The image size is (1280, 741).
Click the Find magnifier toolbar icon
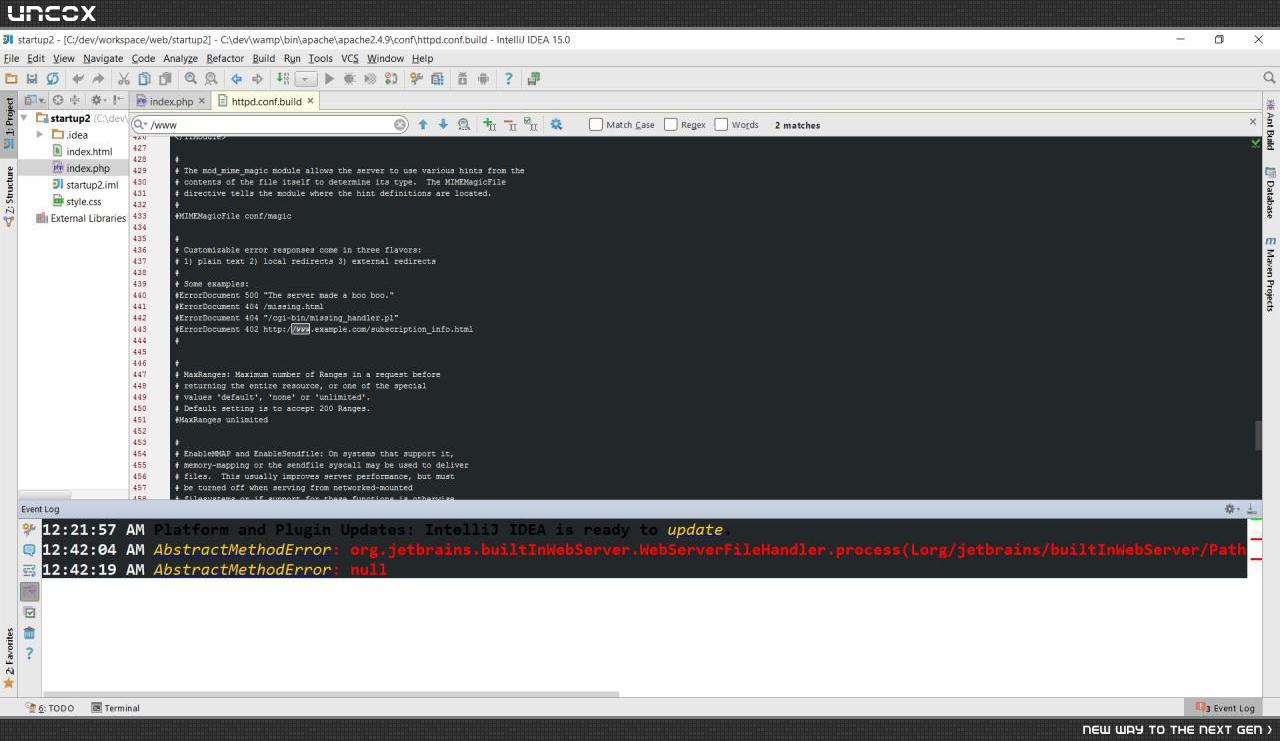coord(190,78)
